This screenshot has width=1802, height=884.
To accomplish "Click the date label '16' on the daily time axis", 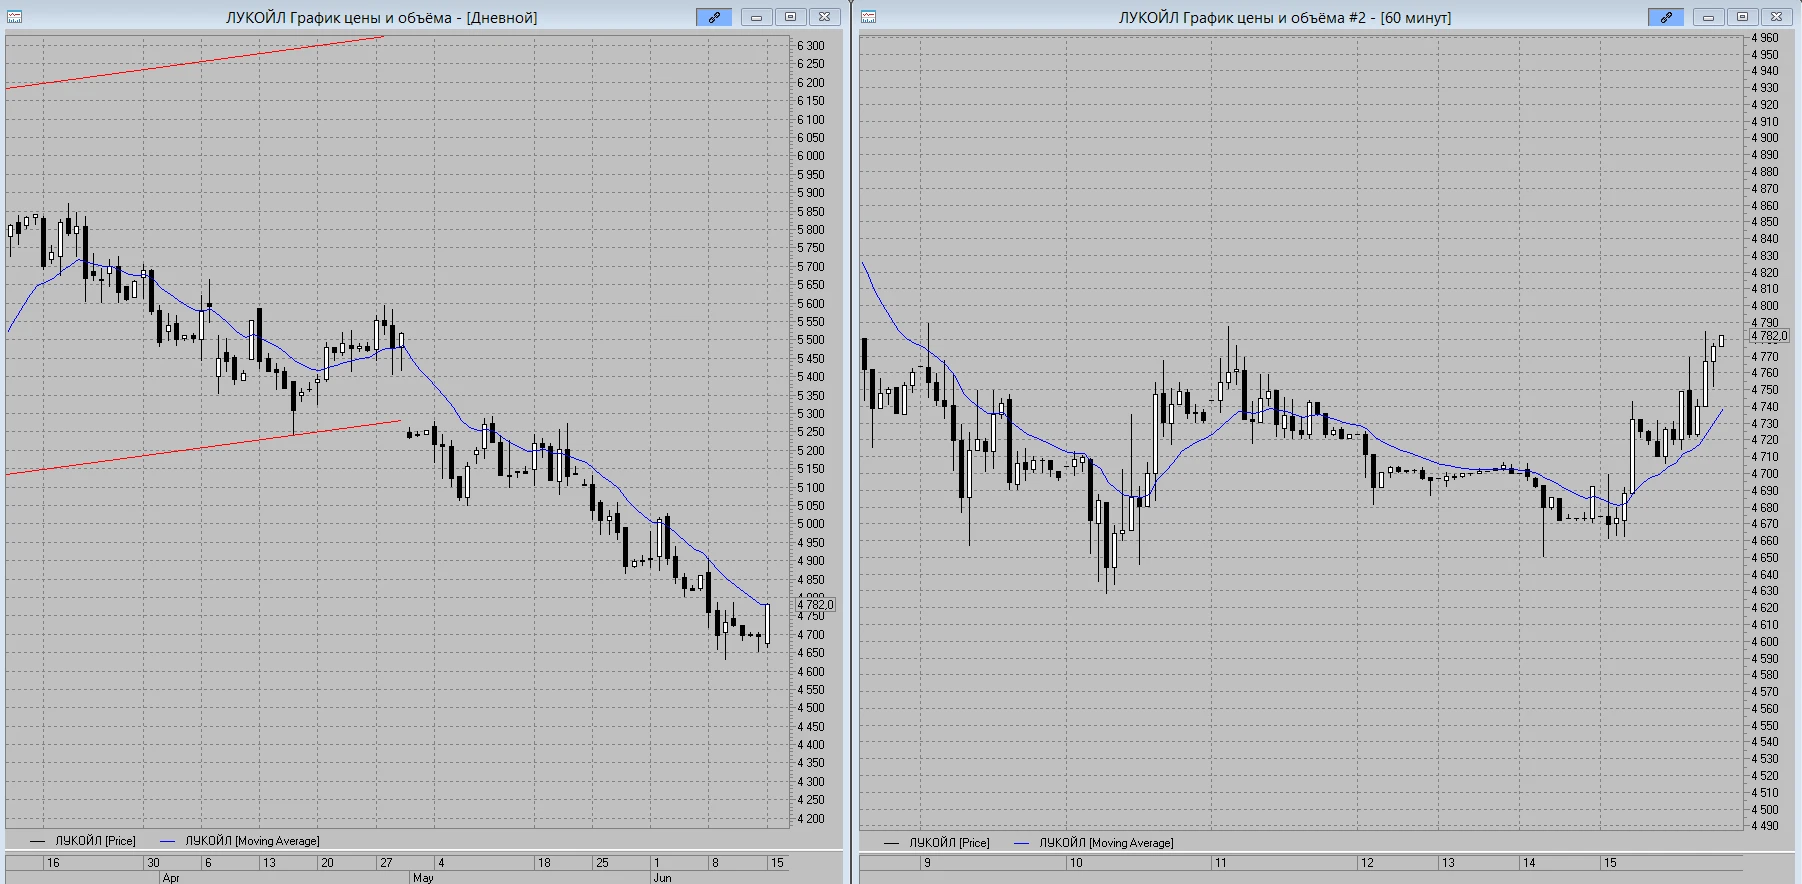I will 53,862.
